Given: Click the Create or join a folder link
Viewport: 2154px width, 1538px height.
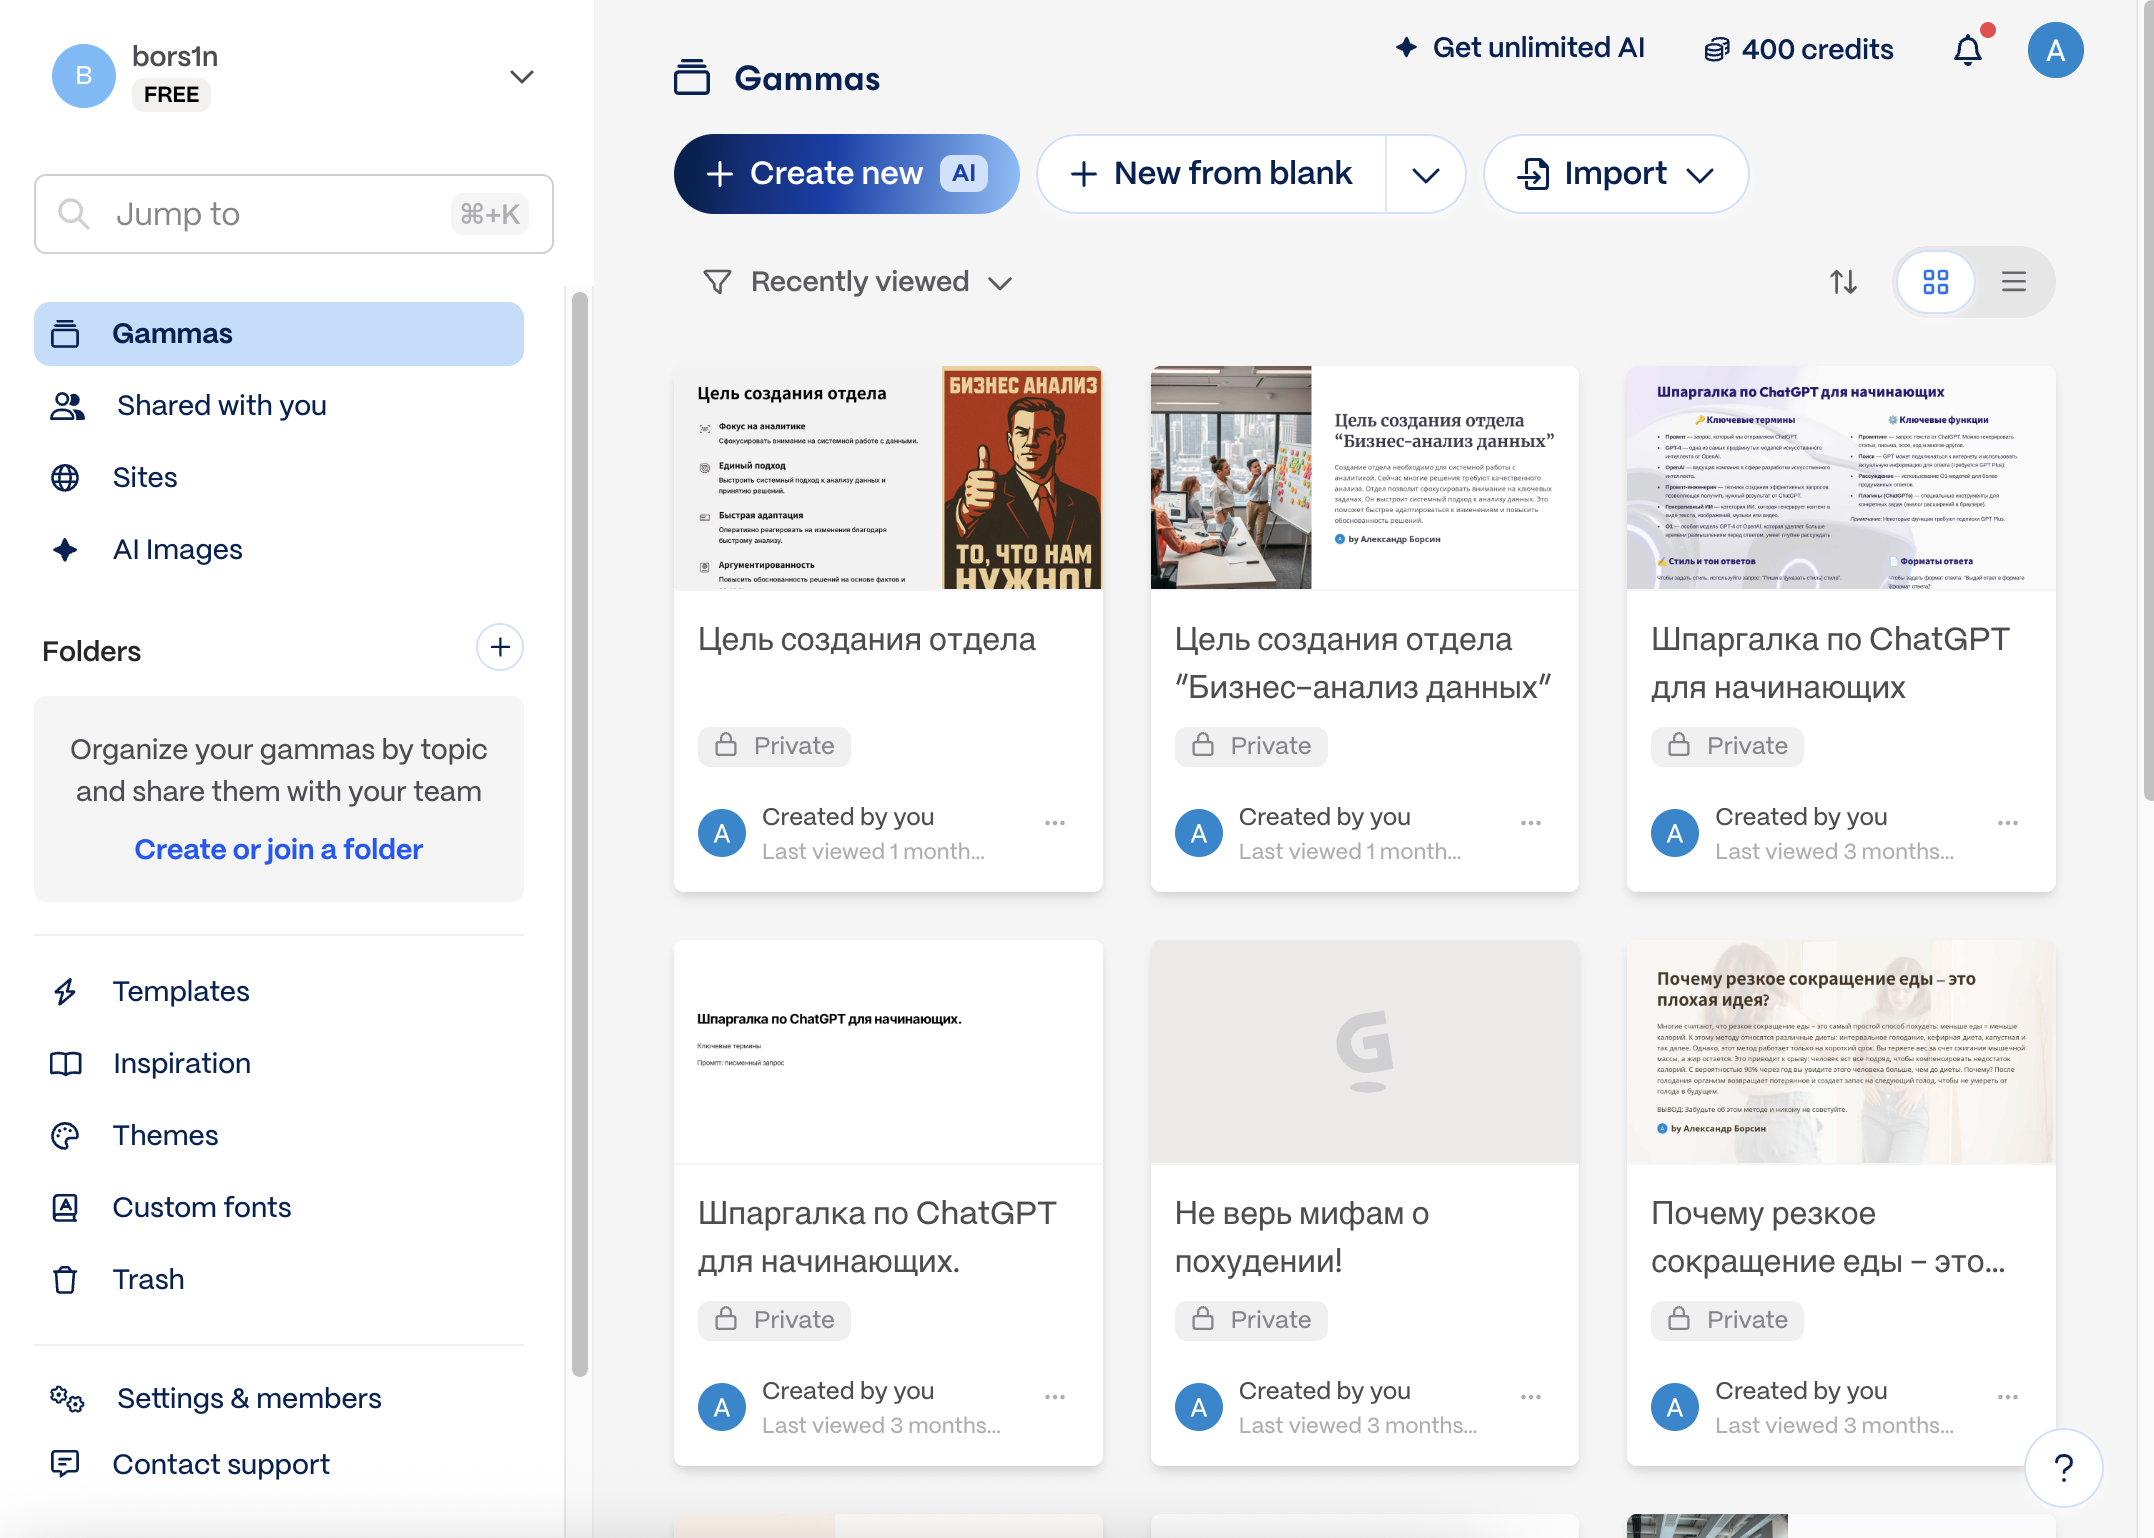Looking at the screenshot, I should [278, 850].
